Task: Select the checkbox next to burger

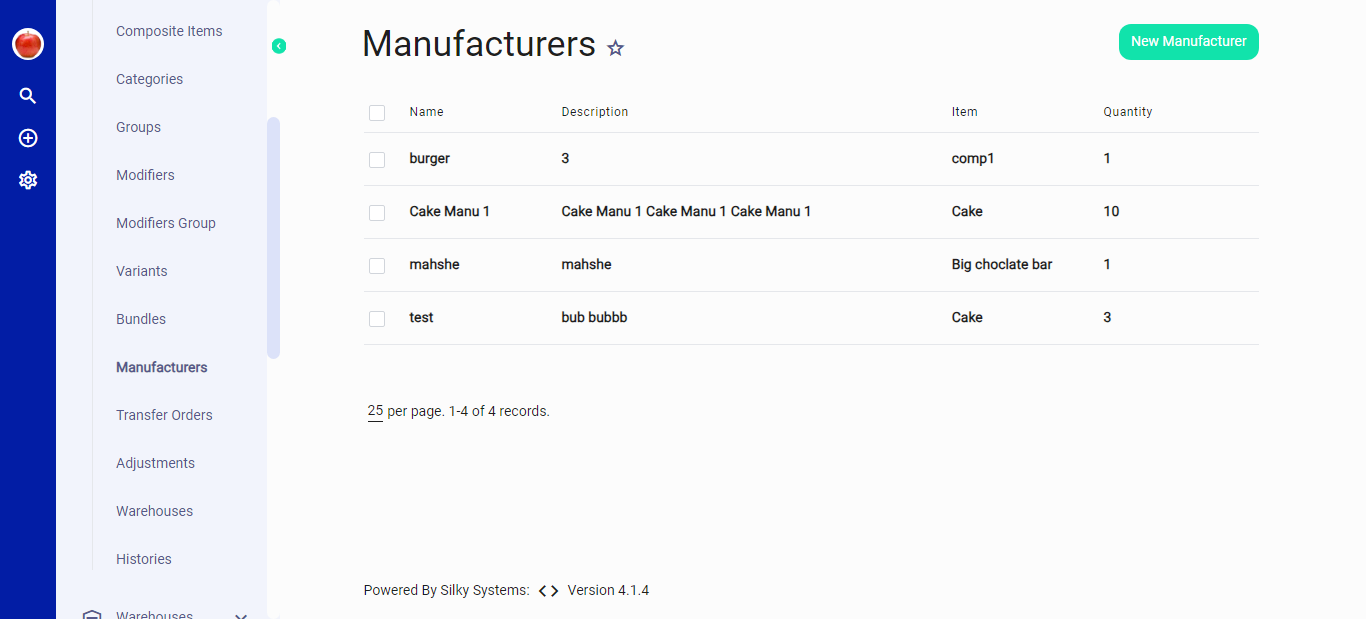Action: click(x=377, y=159)
